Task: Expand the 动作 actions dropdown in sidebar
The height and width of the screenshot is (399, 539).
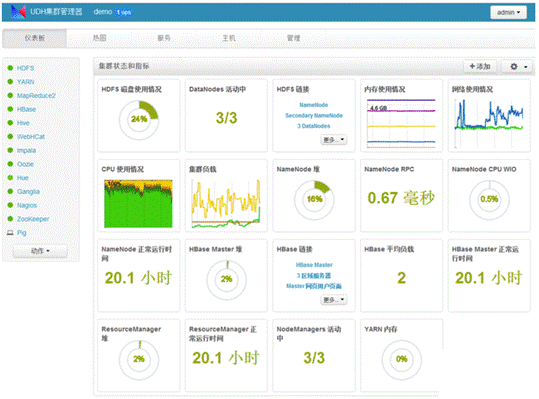Action: tap(40, 251)
